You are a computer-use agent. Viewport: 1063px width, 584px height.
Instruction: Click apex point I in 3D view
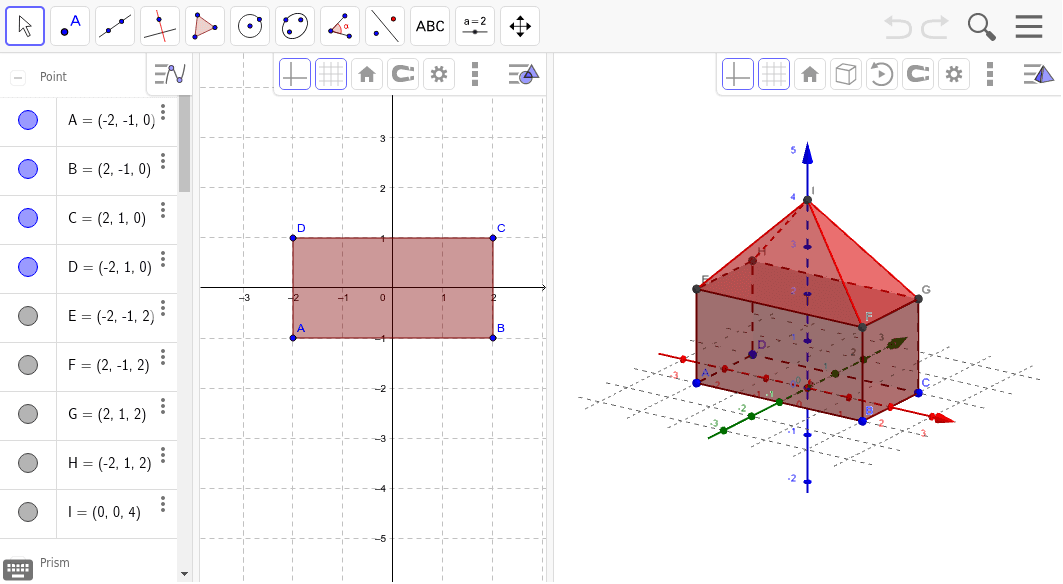(x=807, y=200)
